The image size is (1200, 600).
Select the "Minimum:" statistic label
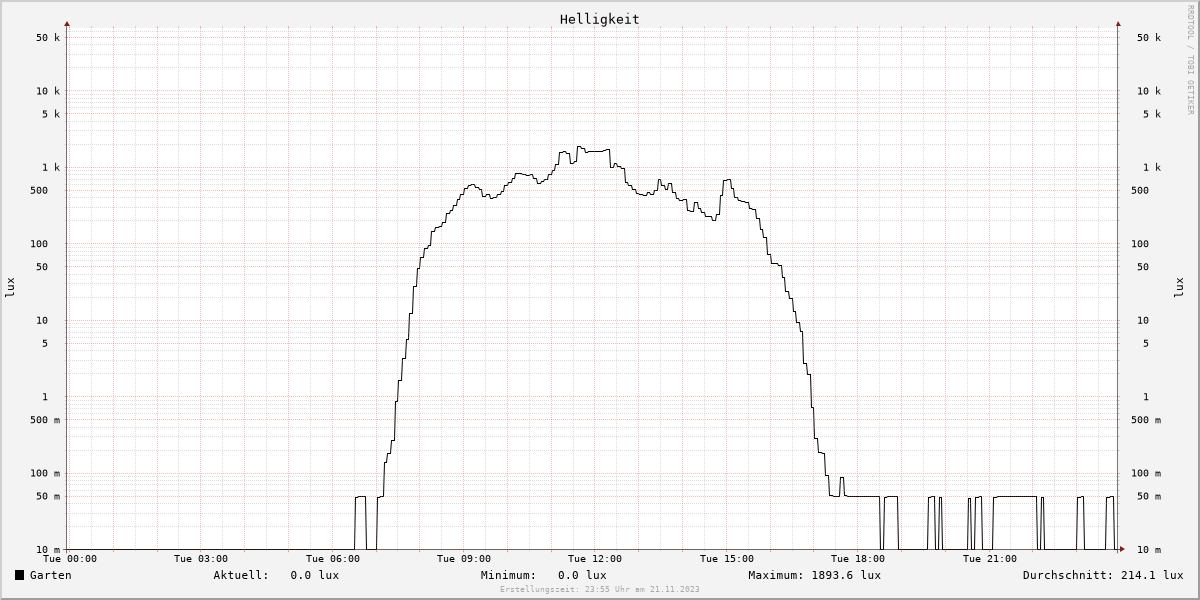[508, 575]
